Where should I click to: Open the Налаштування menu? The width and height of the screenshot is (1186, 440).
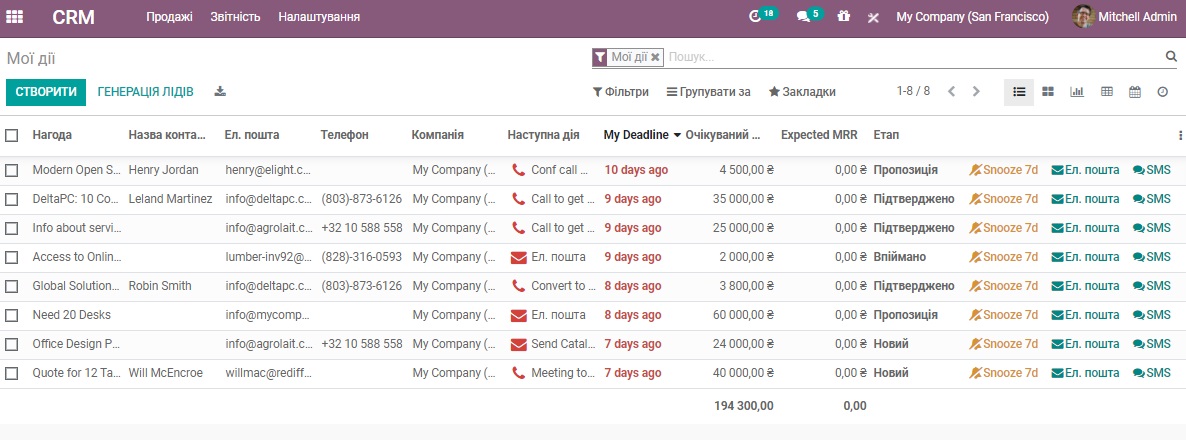pos(319,17)
